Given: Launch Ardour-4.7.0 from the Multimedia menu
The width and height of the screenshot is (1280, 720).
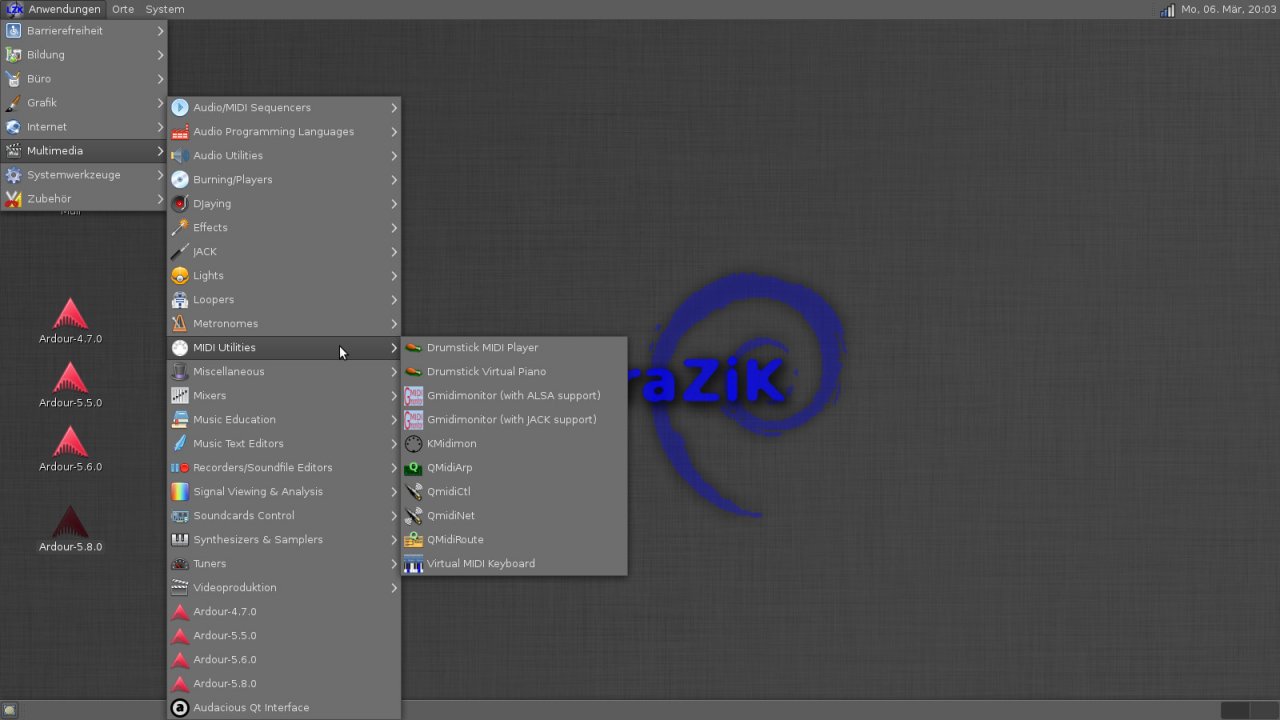Looking at the screenshot, I should tap(284, 612).
